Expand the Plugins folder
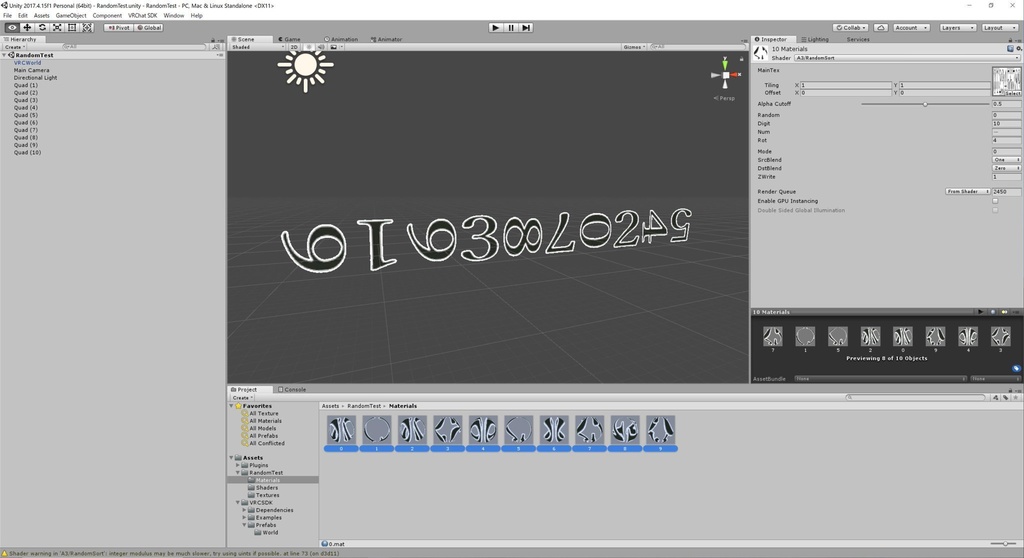This screenshot has width=1024, height=558. point(238,465)
